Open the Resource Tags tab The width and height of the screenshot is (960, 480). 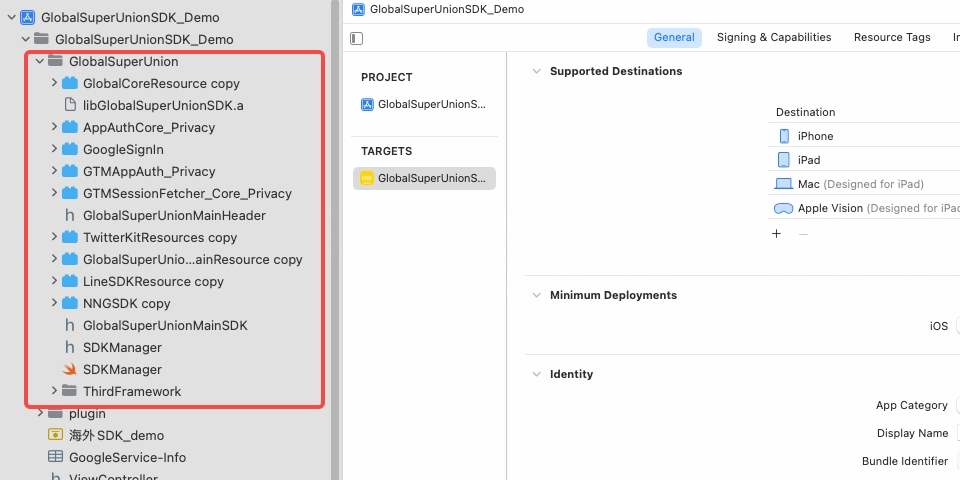pos(892,37)
